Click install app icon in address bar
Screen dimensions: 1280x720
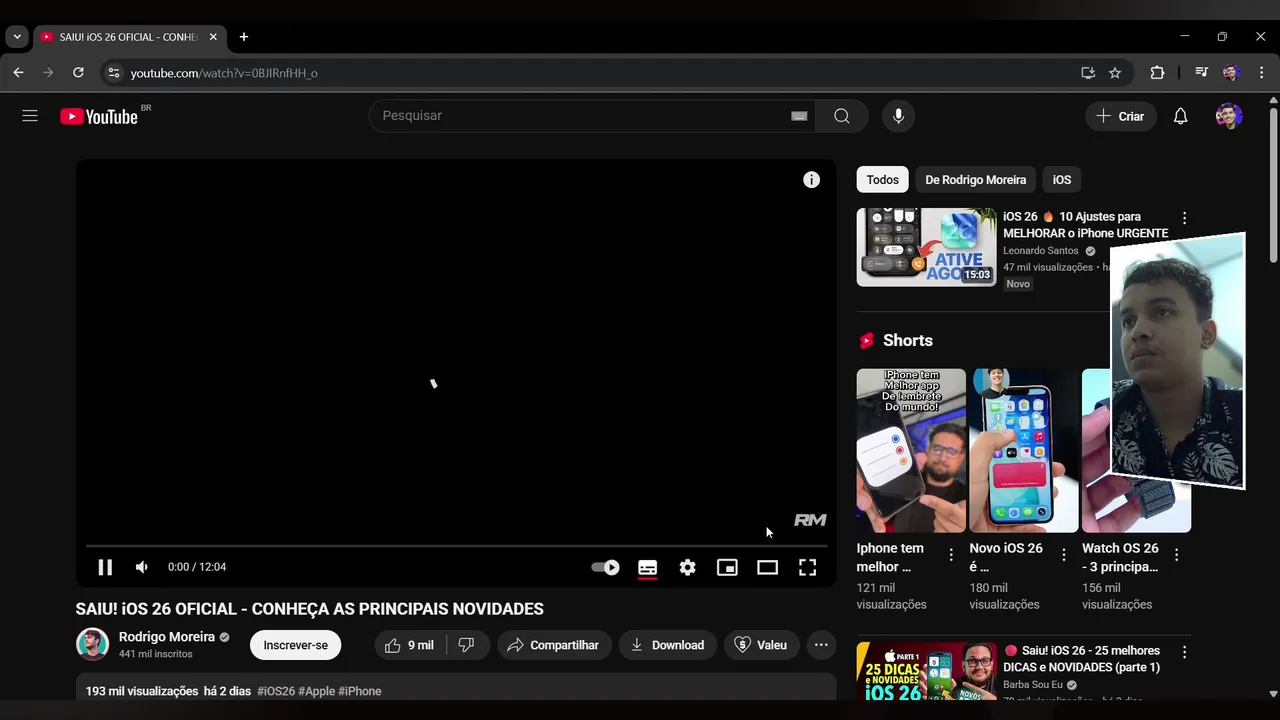tap(1088, 73)
